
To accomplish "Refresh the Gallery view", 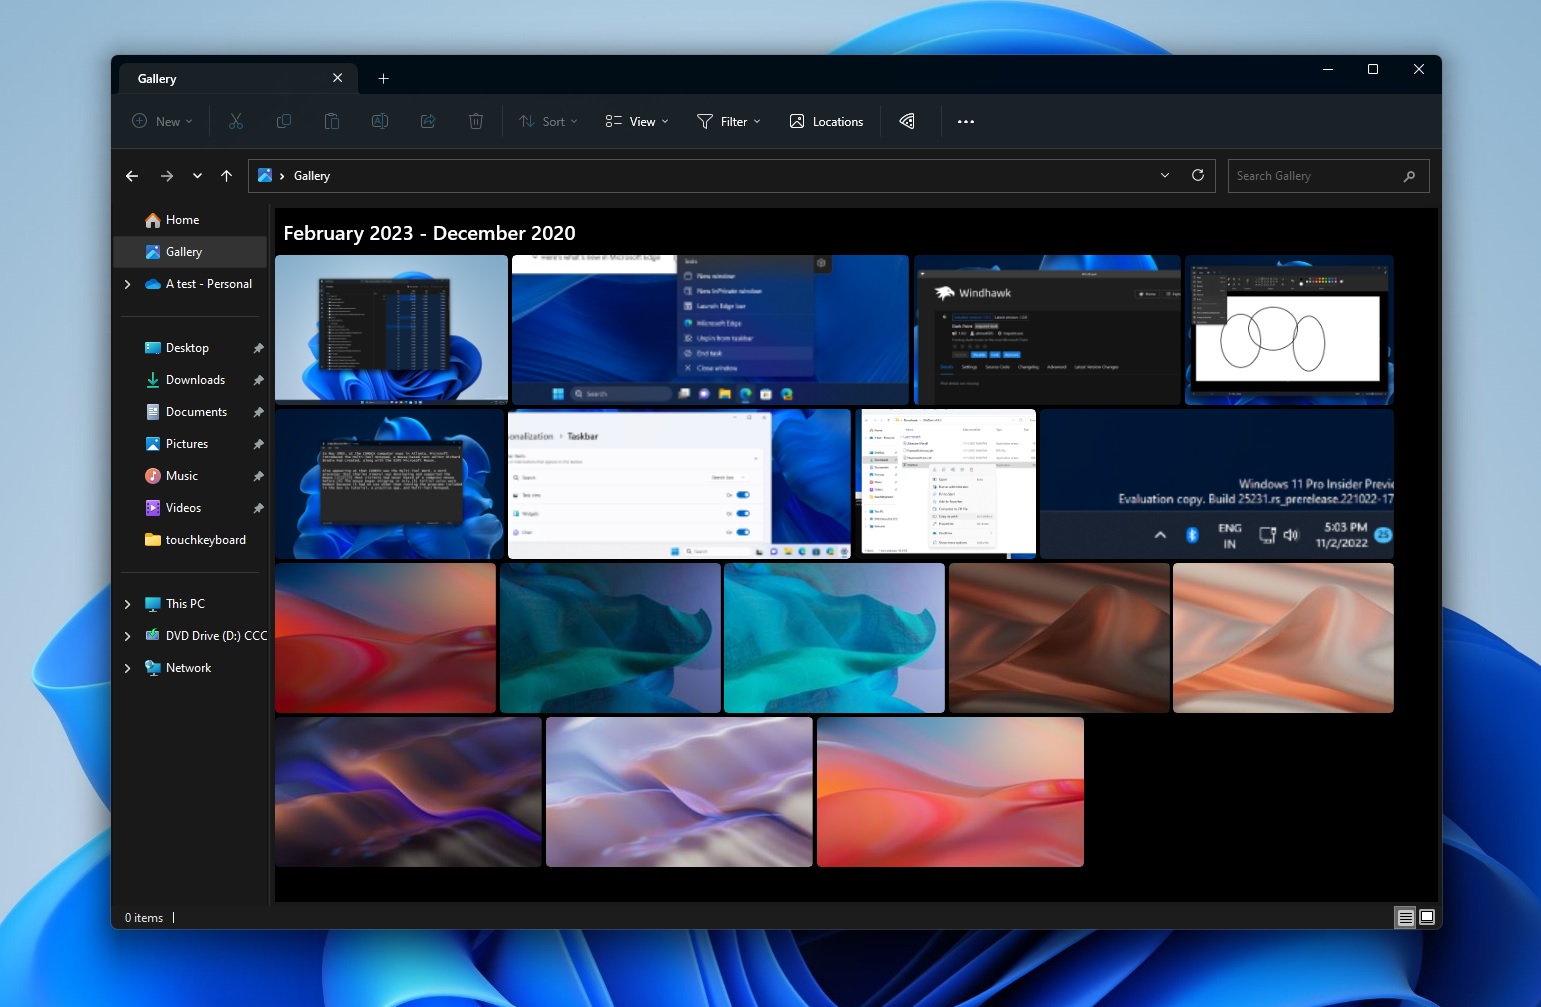I will (1198, 175).
